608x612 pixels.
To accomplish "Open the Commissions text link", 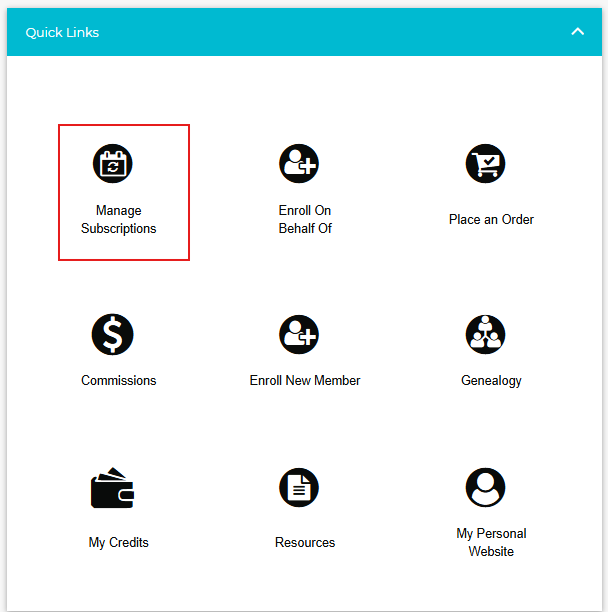I will click(x=119, y=380).
